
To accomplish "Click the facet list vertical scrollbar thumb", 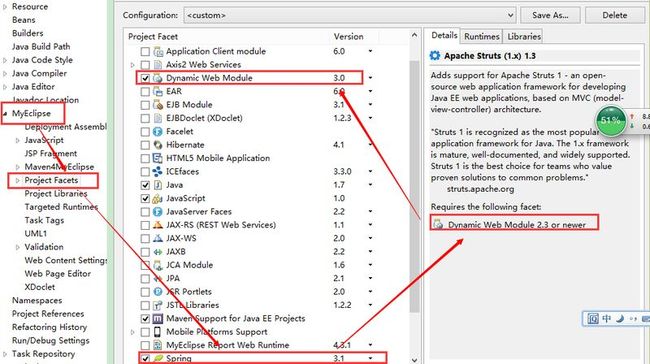I will tap(415, 187).
